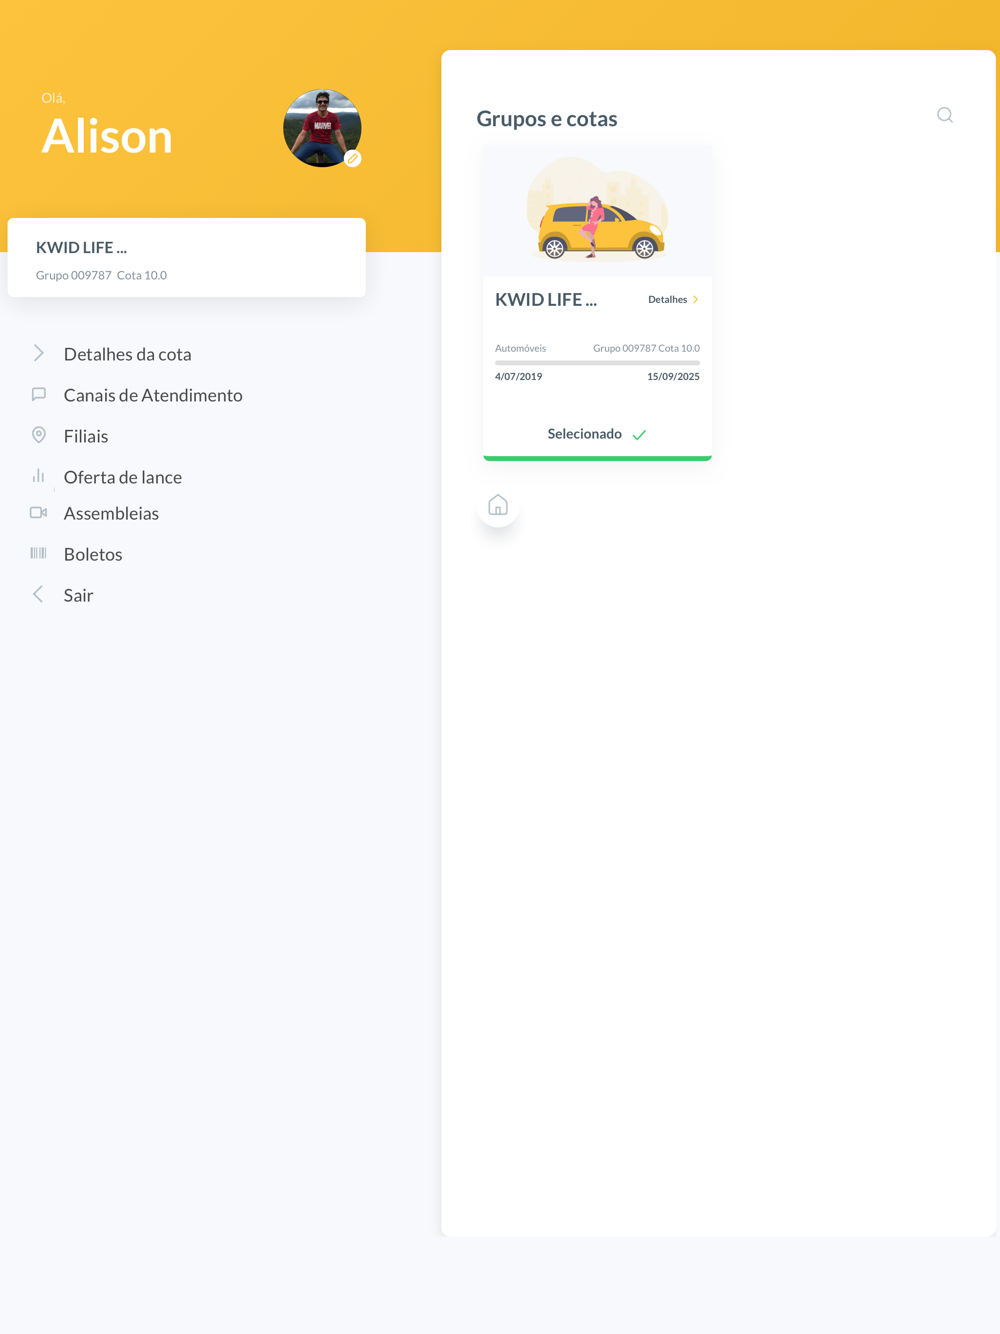Click the Automóveis category label
1000x1334 pixels.
[x=520, y=348]
